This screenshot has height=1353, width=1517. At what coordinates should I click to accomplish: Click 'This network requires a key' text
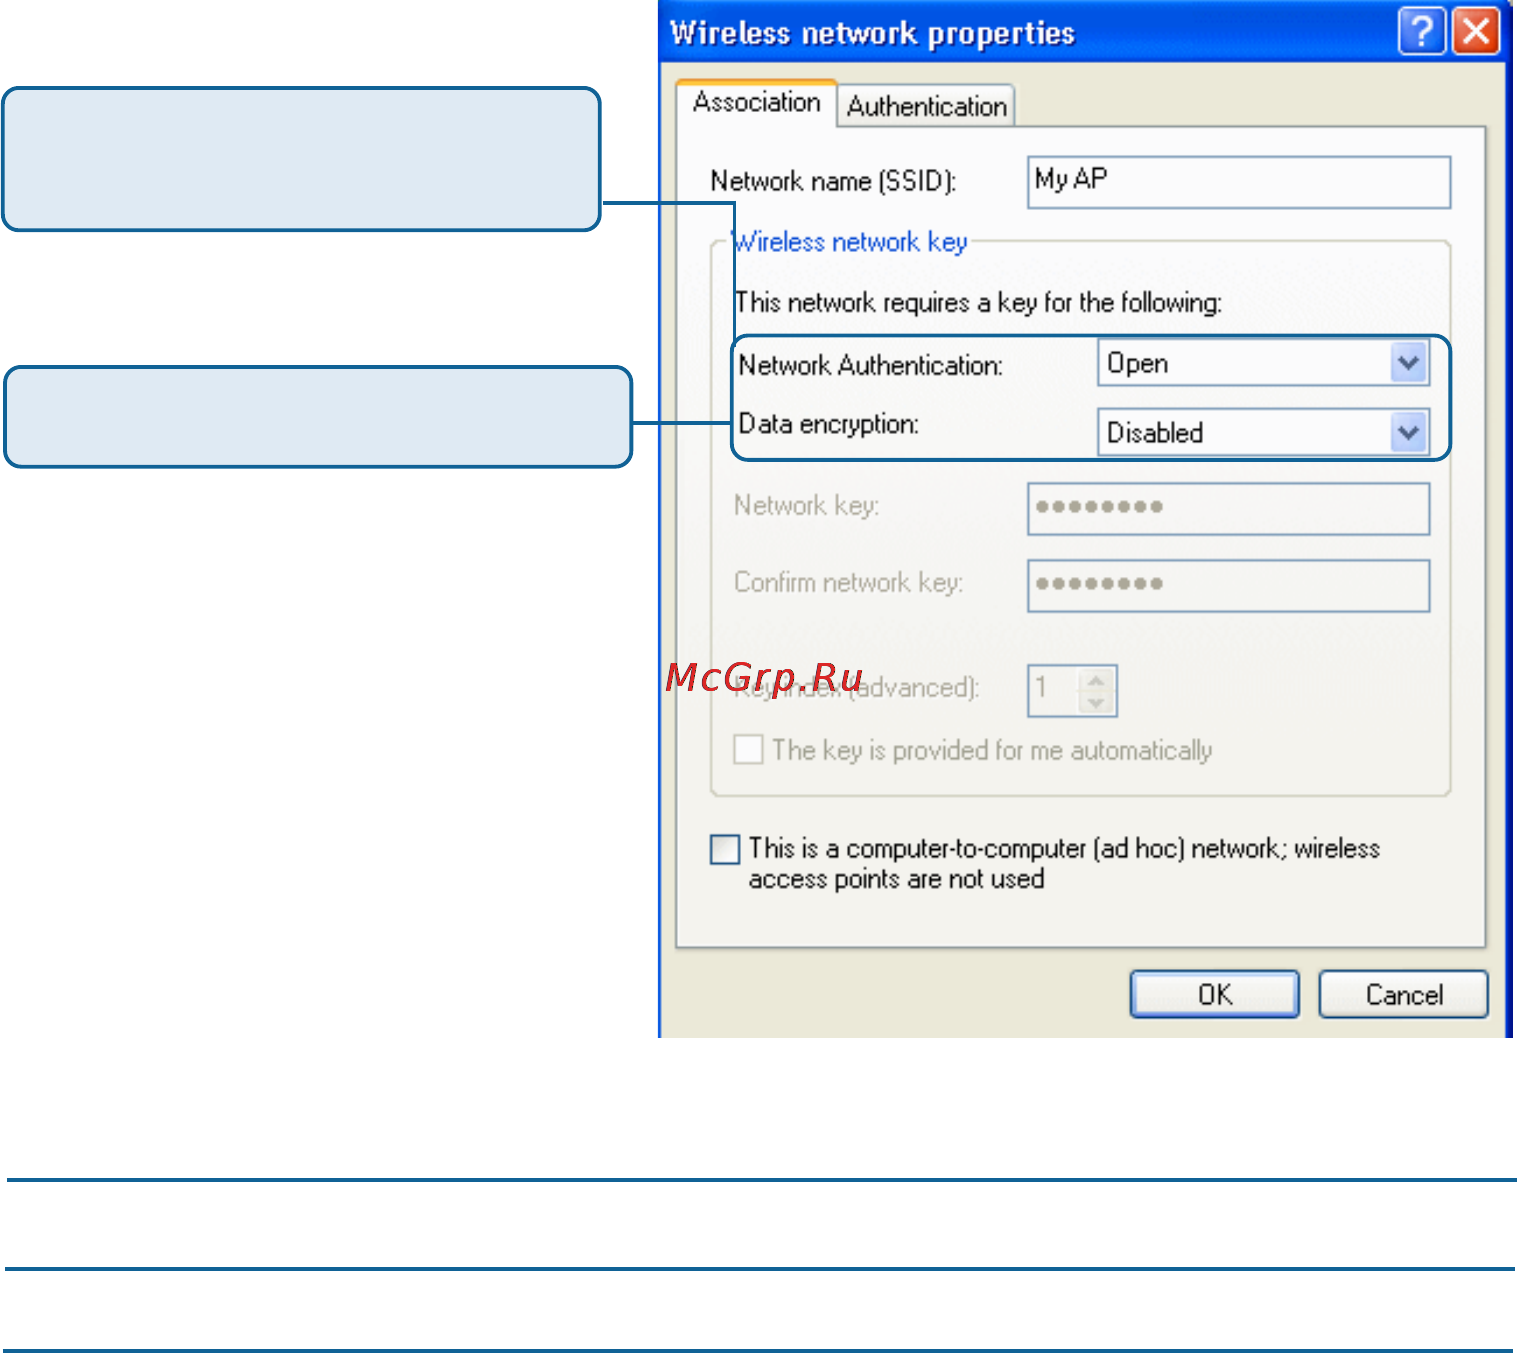978,302
